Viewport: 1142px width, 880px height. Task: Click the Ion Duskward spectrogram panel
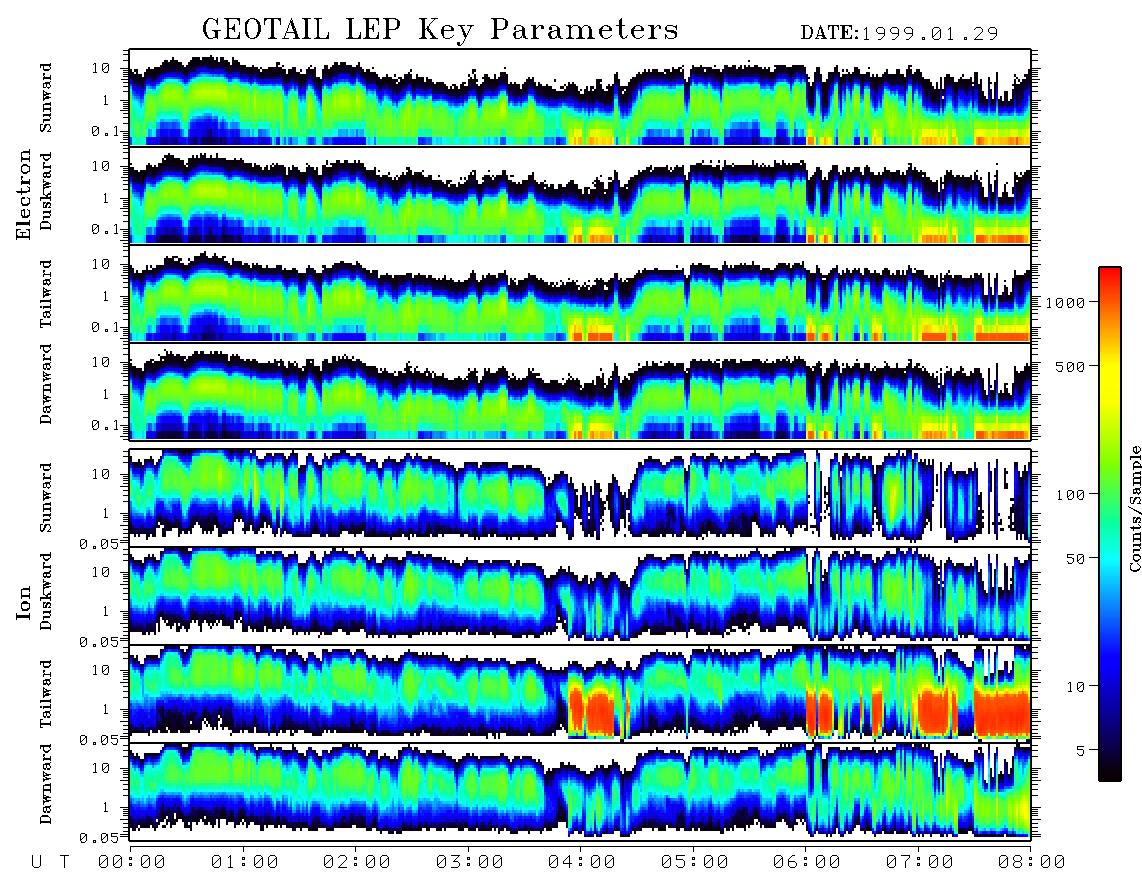coord(580,594)
